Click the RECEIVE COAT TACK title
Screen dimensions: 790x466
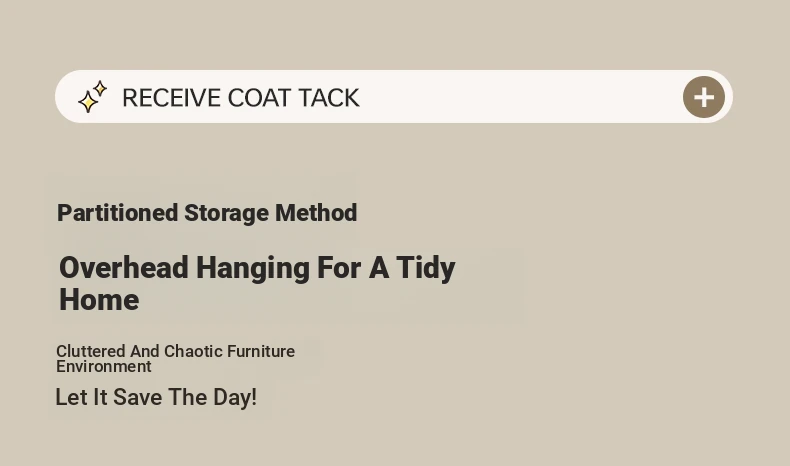[x=240, y=98]
